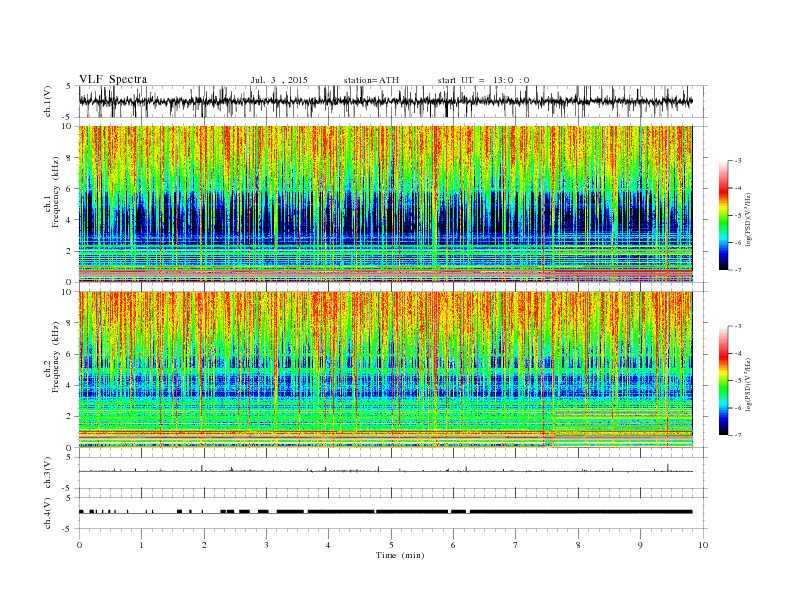
Task: Click the ch.1 spectrogram colorbar
Action: click(x=724, y=215)
